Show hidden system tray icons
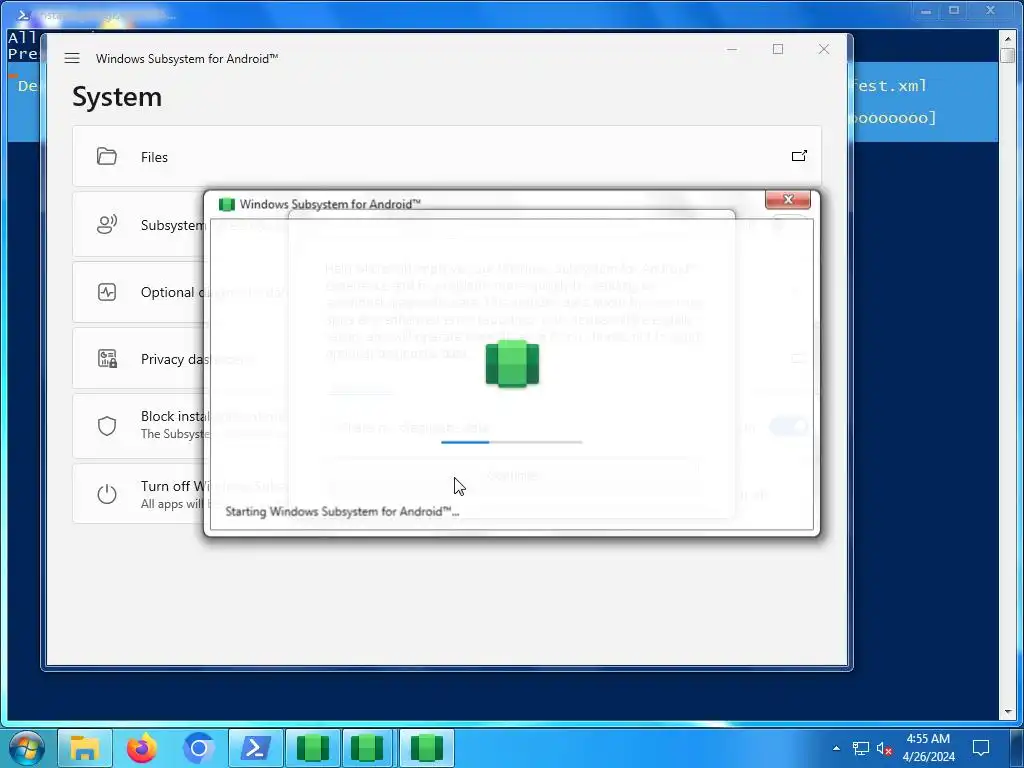Viewport: 1024px width, 768px height. coord(836,748)
